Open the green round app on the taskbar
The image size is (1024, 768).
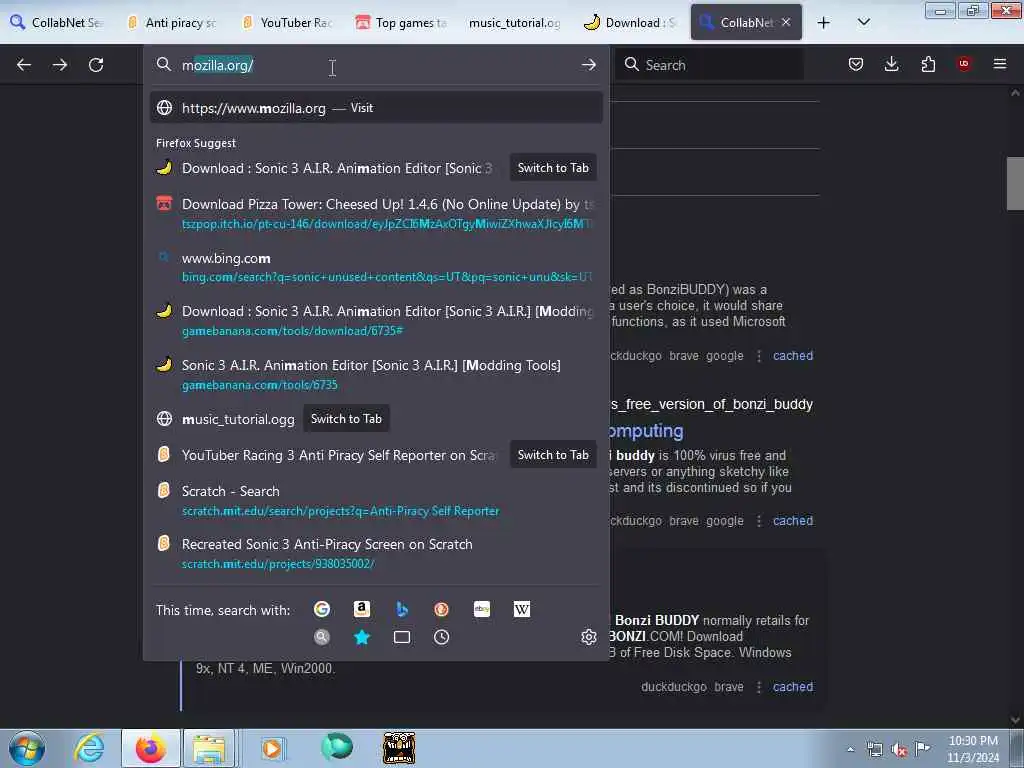coord(336,747)
